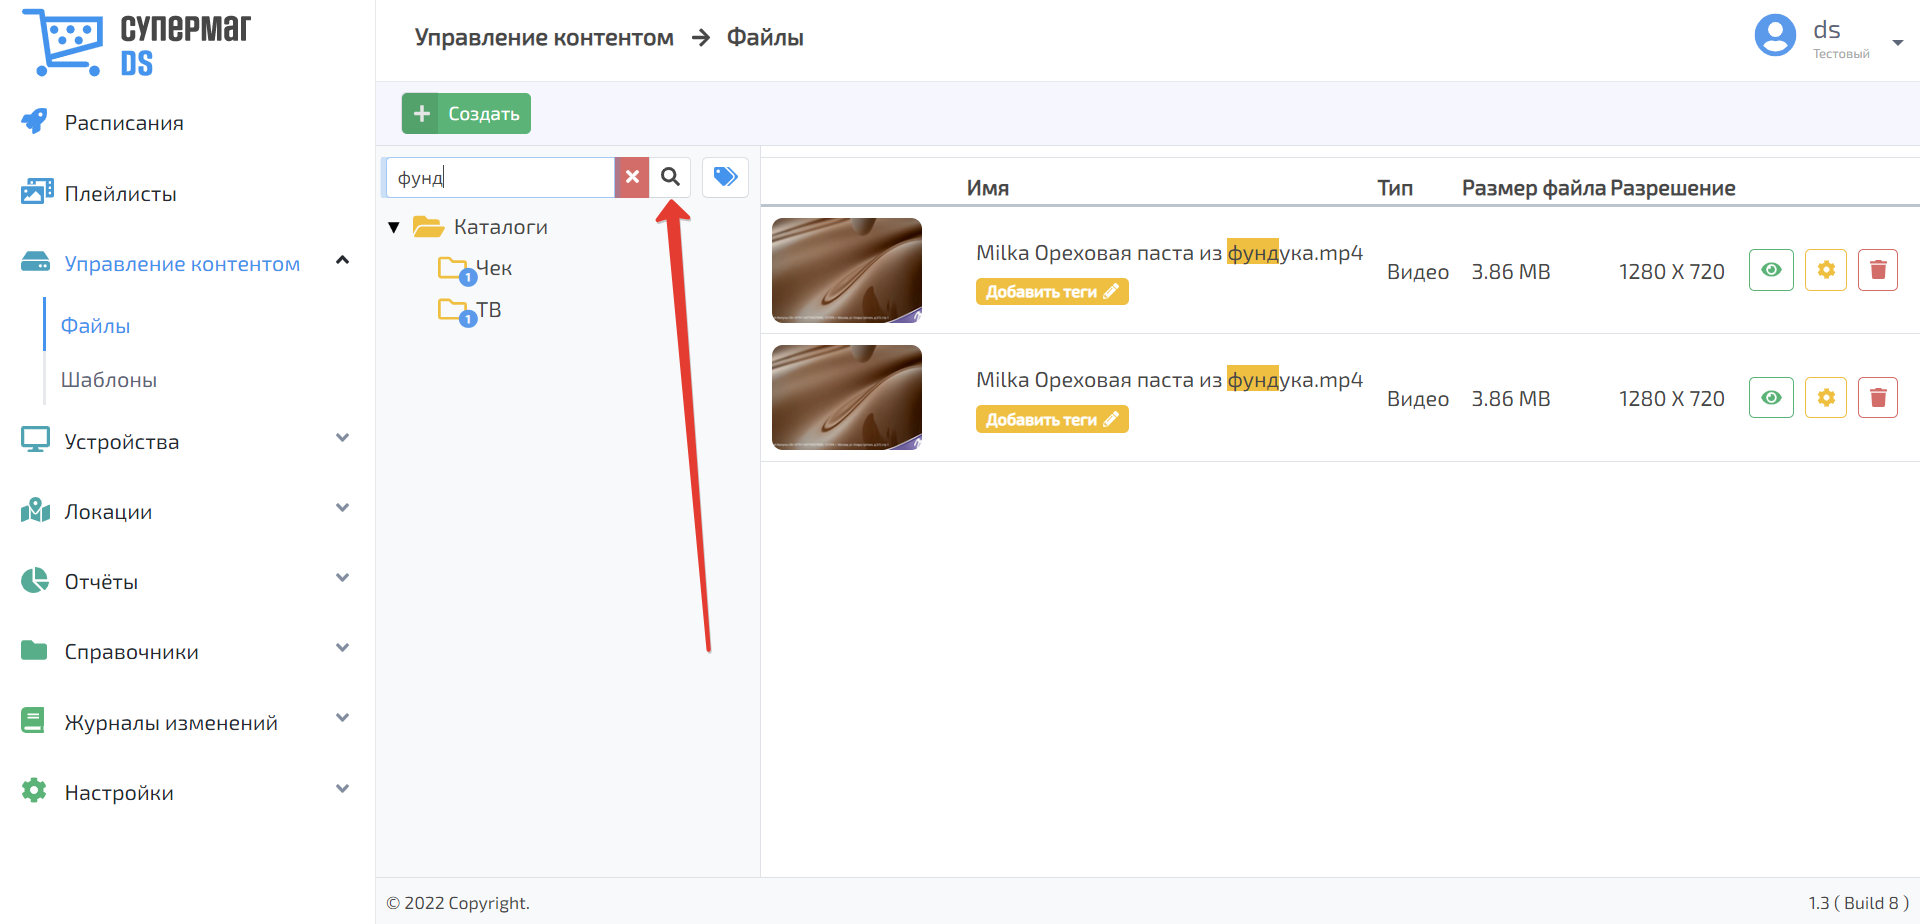
Task: Click Управление контентом breadcrumb
Action: (544, 38)
